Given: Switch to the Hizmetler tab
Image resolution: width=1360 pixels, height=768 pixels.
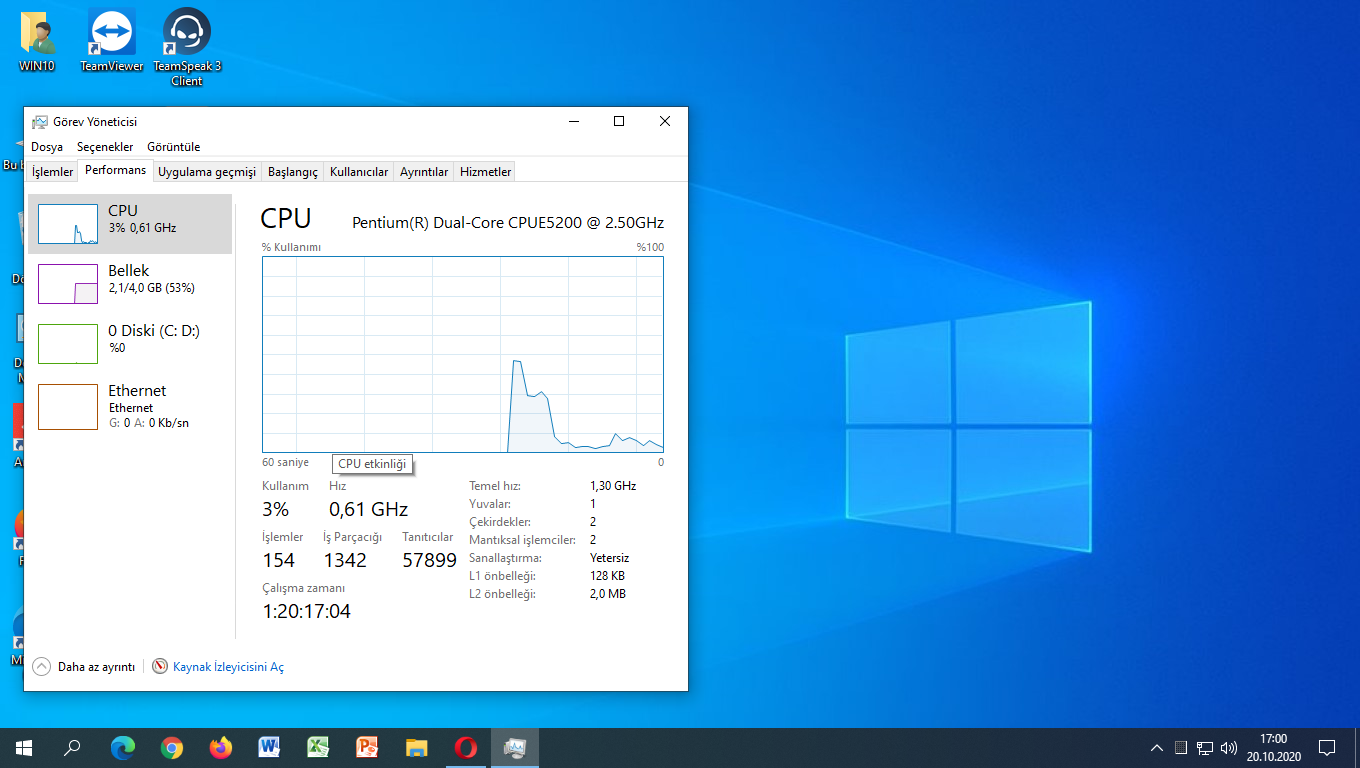Looking at the screenshot, I should [x=485, y=172].
